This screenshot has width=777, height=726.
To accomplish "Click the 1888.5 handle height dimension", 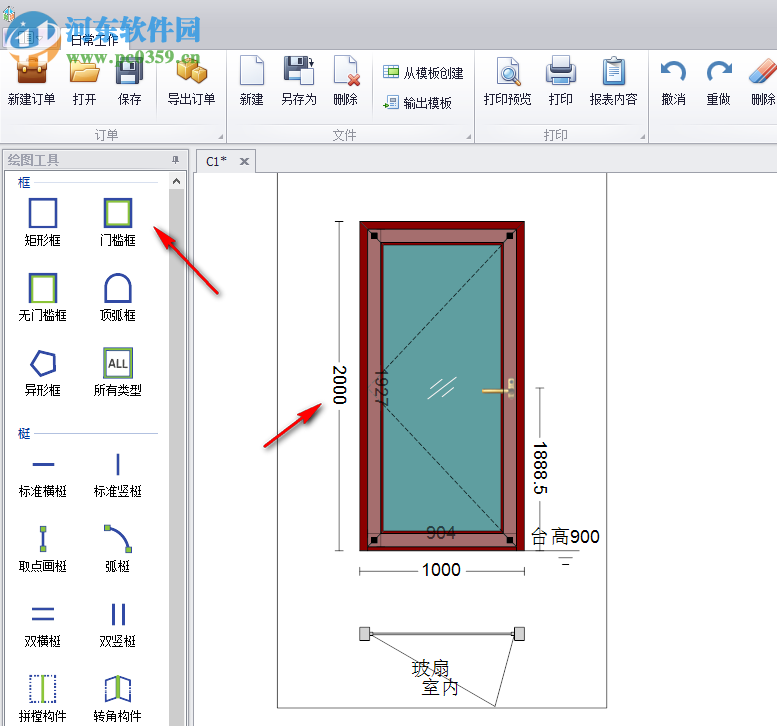I will [x=540, y=468].
